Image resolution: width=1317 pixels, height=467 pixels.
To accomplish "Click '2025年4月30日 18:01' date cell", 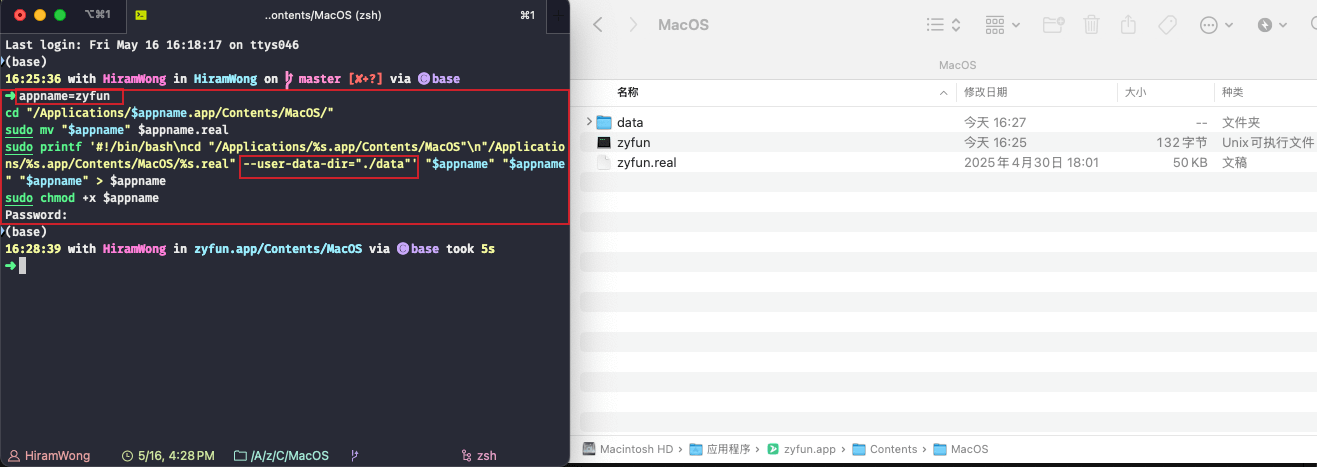I will click(x=1031, y=162).
